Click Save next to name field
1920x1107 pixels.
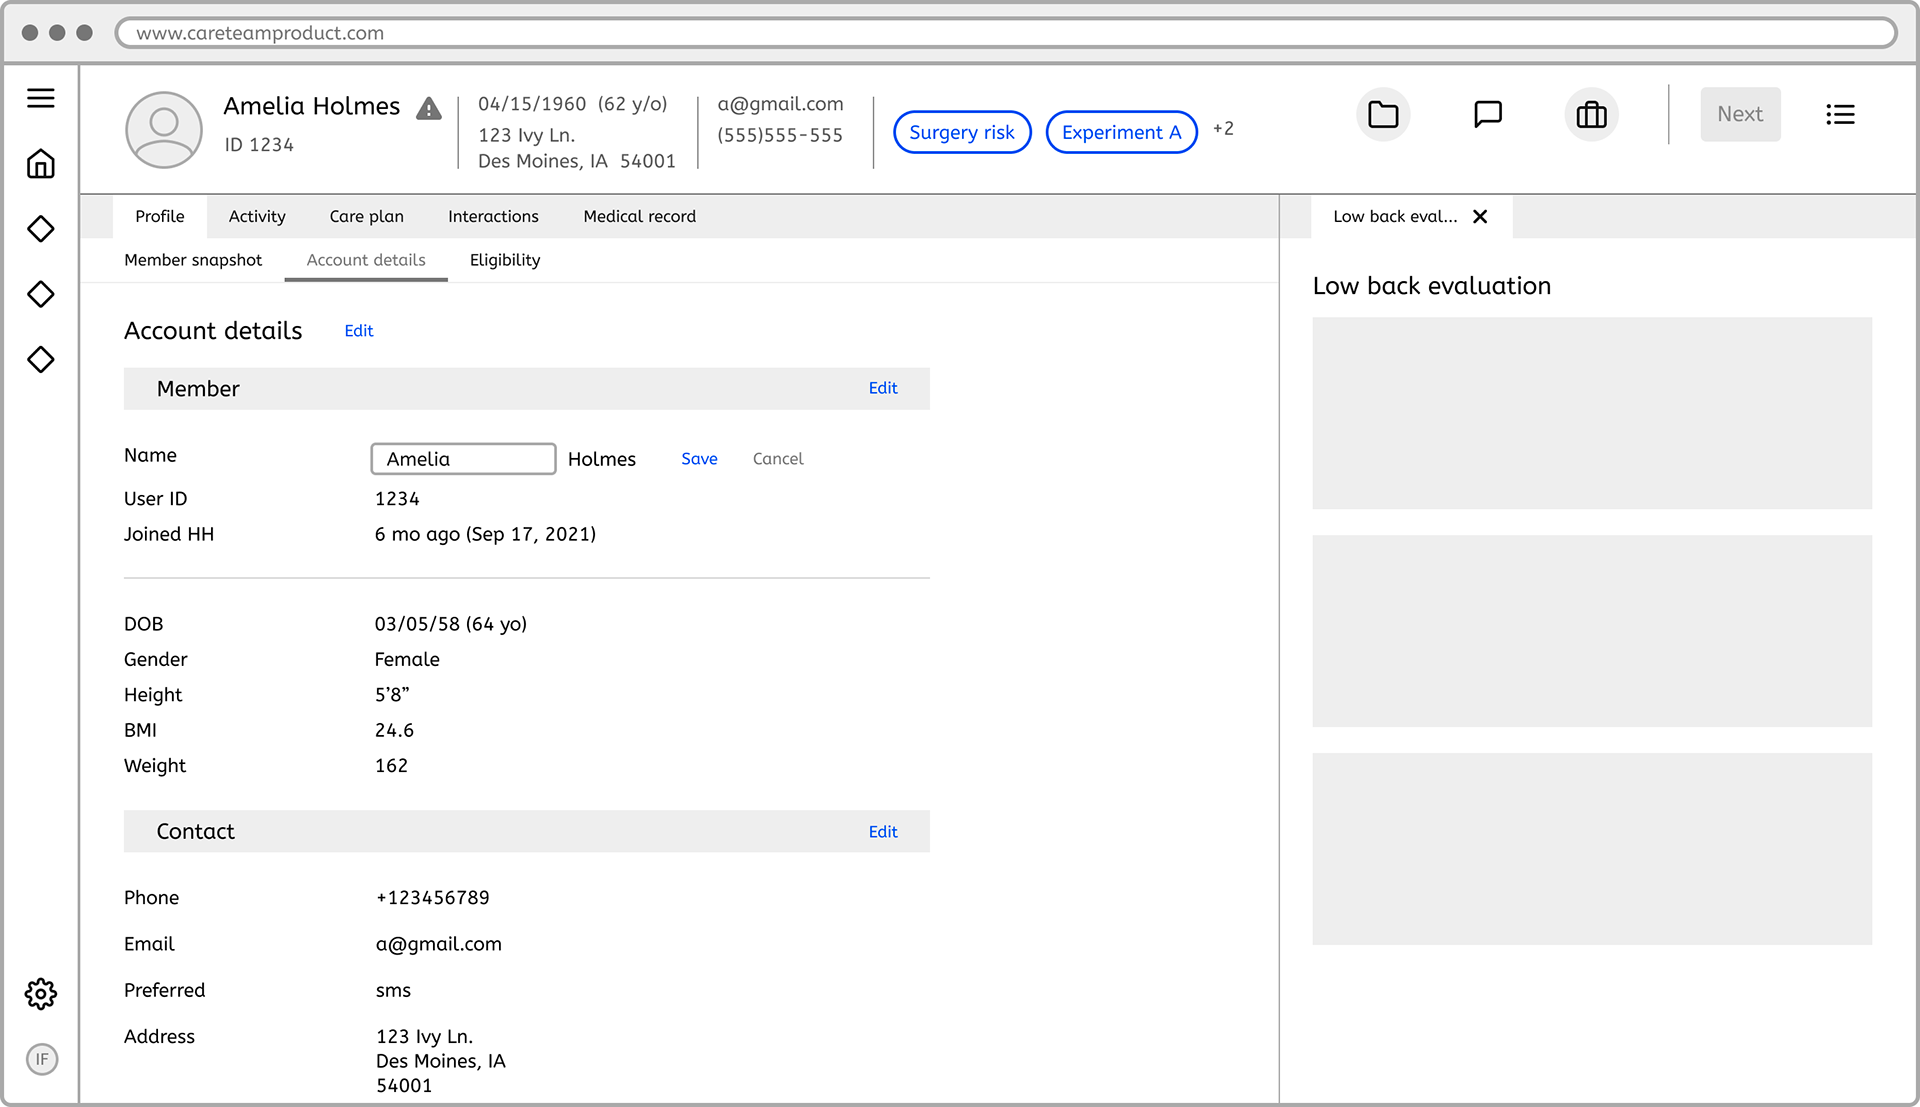pyautogui.click(x=699, y=459)
